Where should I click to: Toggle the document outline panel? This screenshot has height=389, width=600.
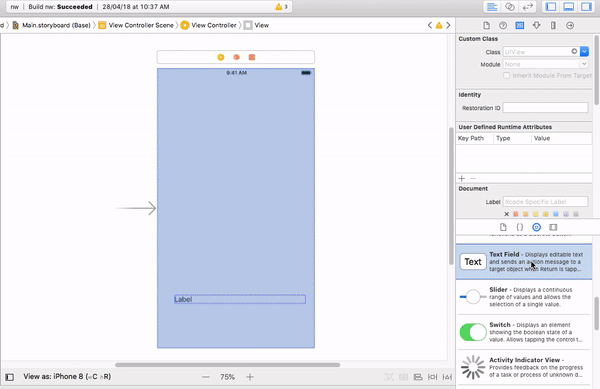[x=10, y=377]
